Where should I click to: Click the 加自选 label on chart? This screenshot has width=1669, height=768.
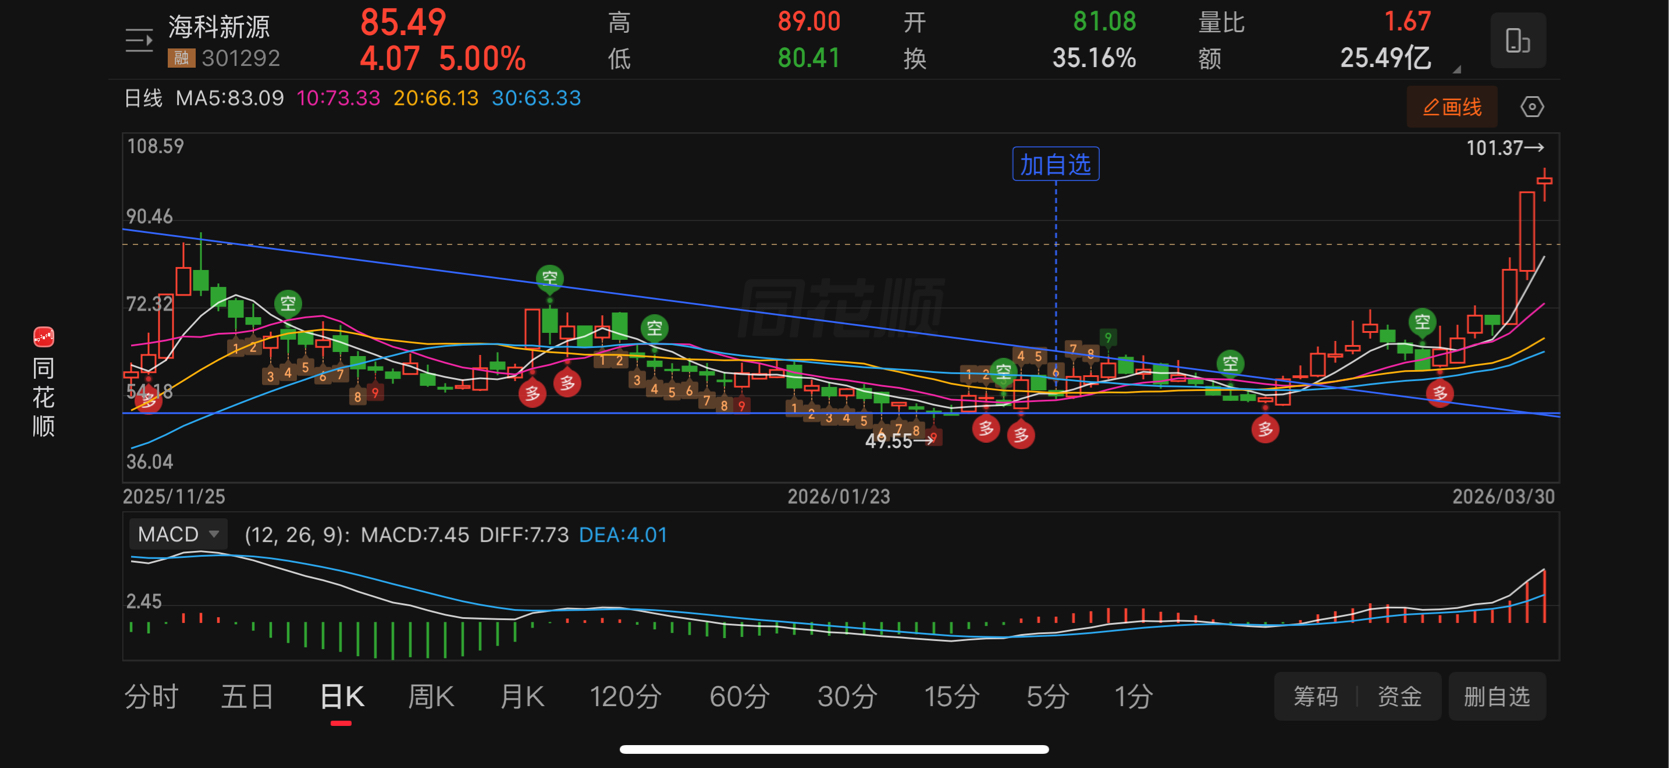[1056, 164]
